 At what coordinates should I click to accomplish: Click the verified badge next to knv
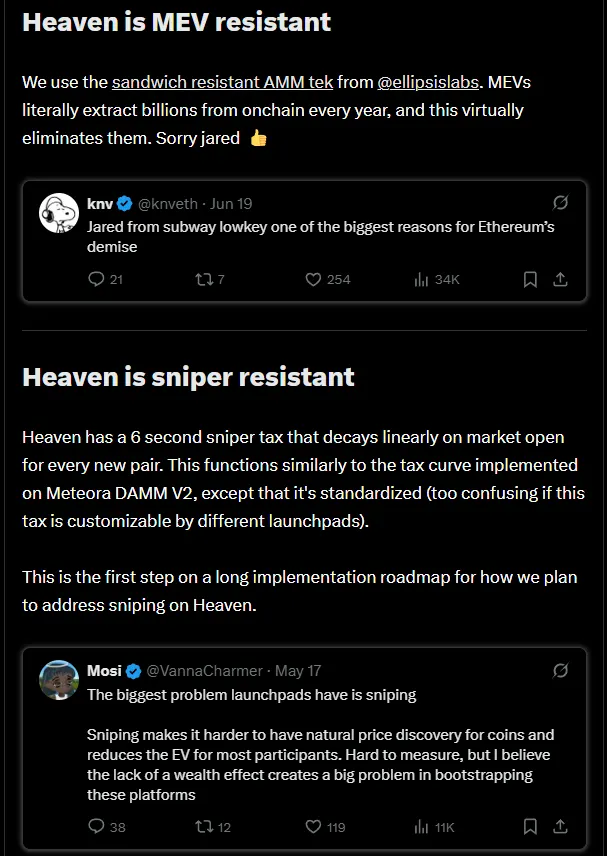123,203
